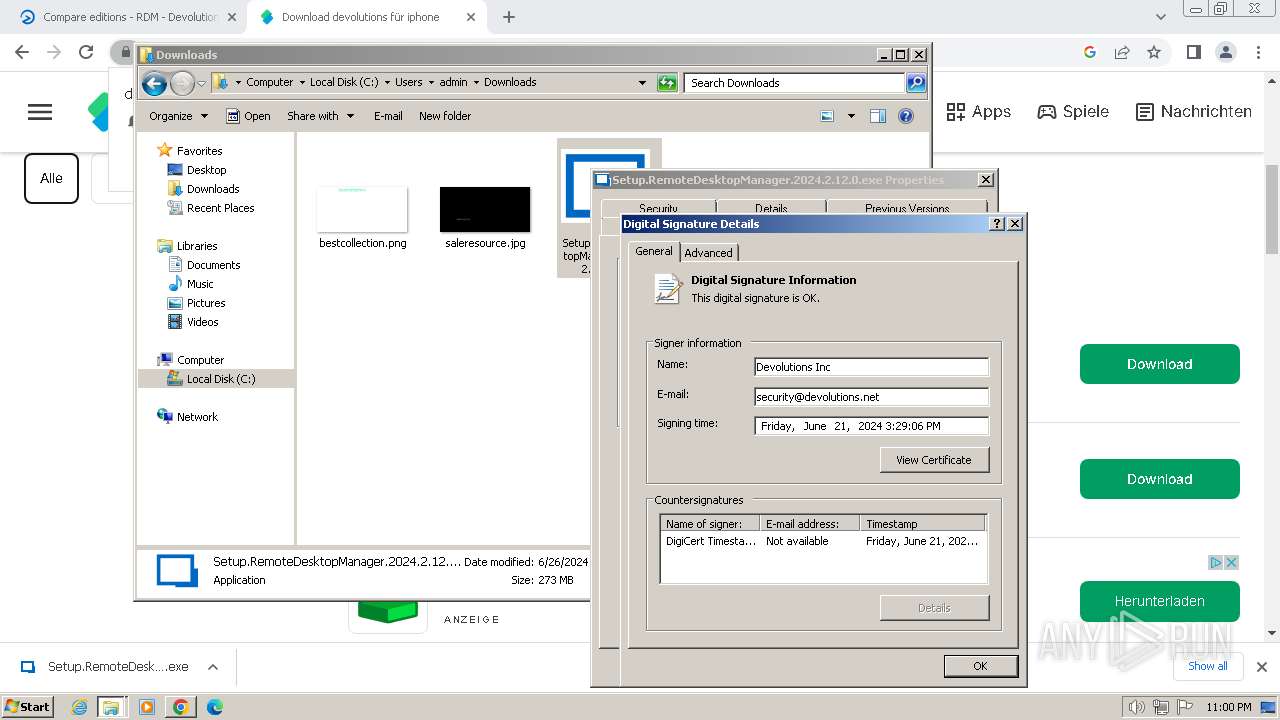Open Music library
Screen dimensions: 1280x720
(200, 284)
